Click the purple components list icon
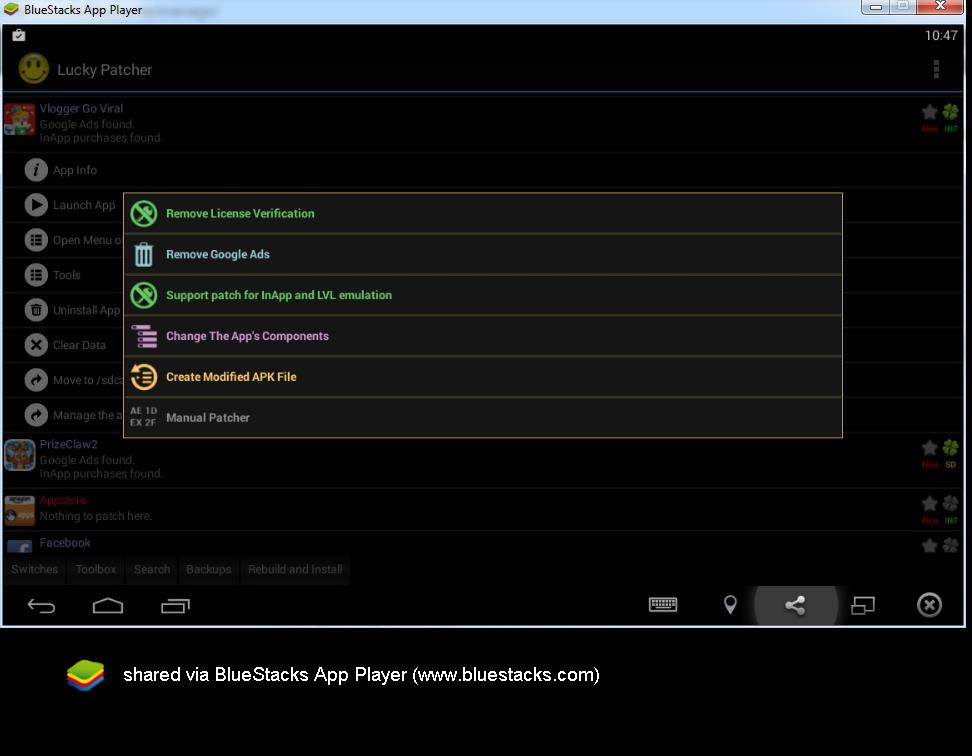This screenshot has width=972, height=756. 144,336
